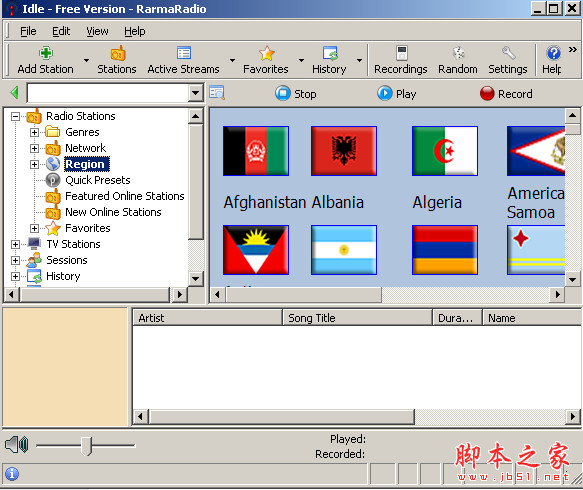Open the File menu

[28, 31]
